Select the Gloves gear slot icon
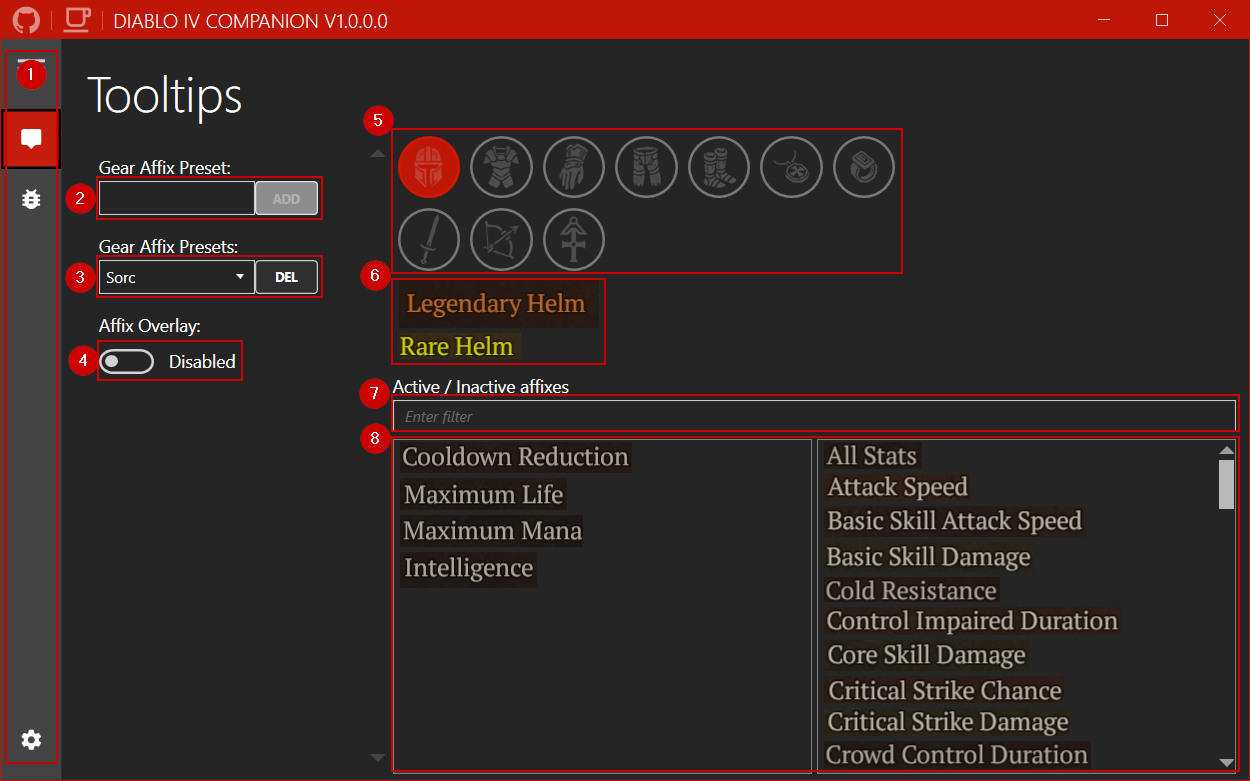 click(x=574, y=166)
